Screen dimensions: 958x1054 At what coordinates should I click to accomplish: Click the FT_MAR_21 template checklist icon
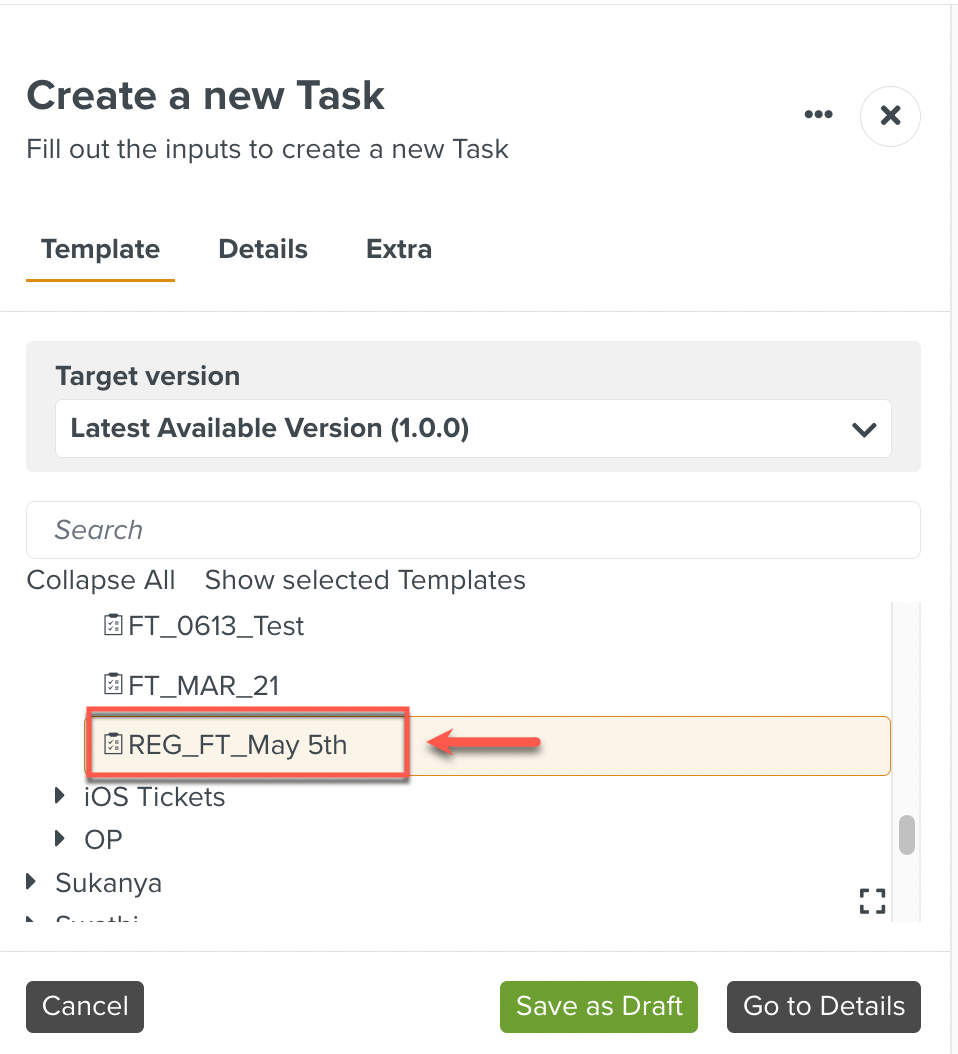coord(113,685)
